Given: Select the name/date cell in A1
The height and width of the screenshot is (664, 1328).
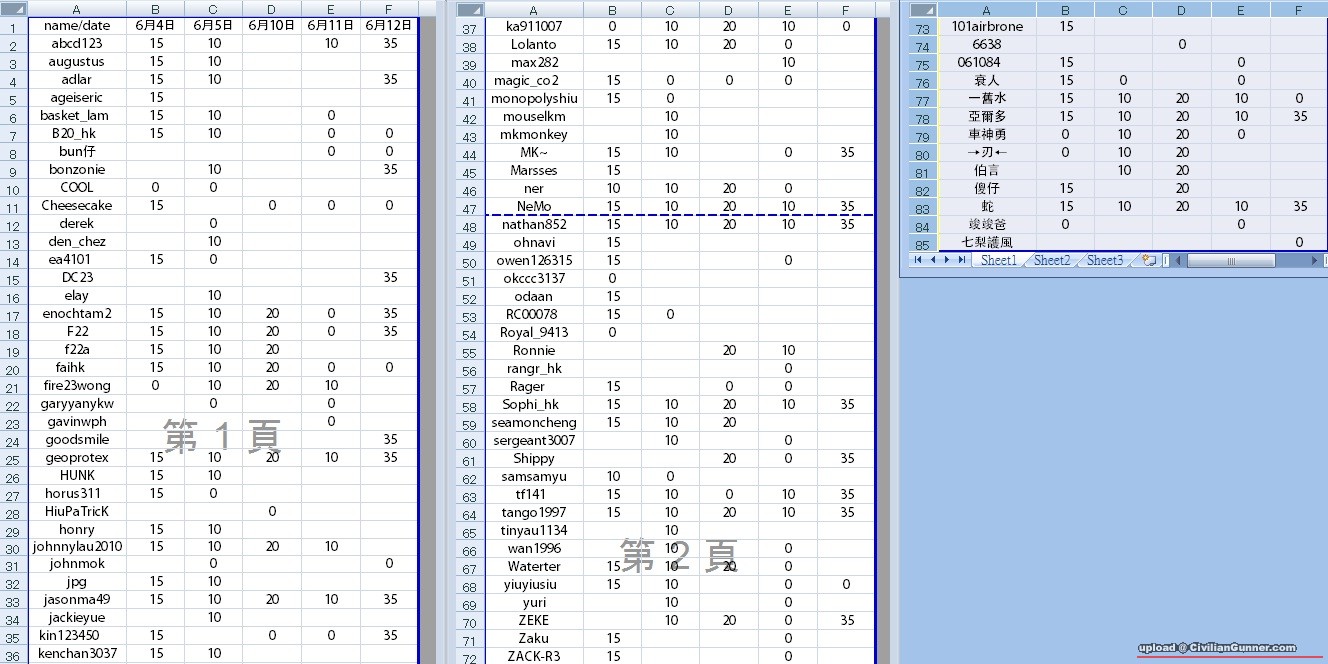Looking at the screenshot, I should [77, 25].
